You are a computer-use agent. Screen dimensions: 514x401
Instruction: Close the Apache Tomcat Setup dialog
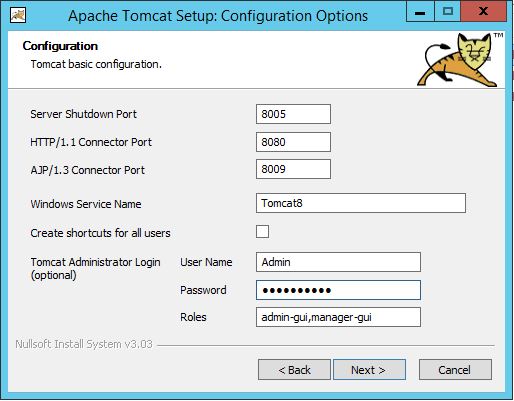484,12
